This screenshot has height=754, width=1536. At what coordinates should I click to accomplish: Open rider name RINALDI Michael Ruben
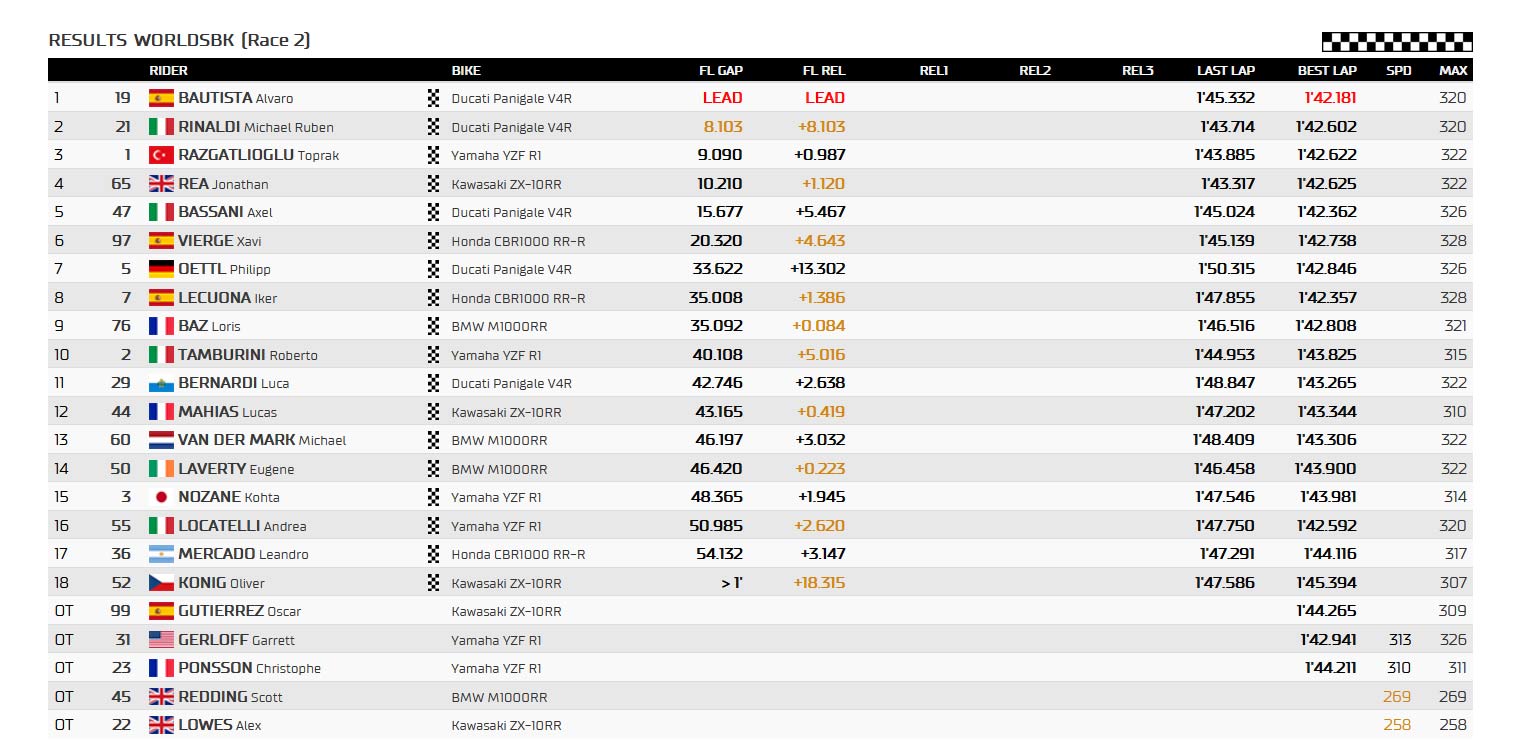[x=256, y=127]
